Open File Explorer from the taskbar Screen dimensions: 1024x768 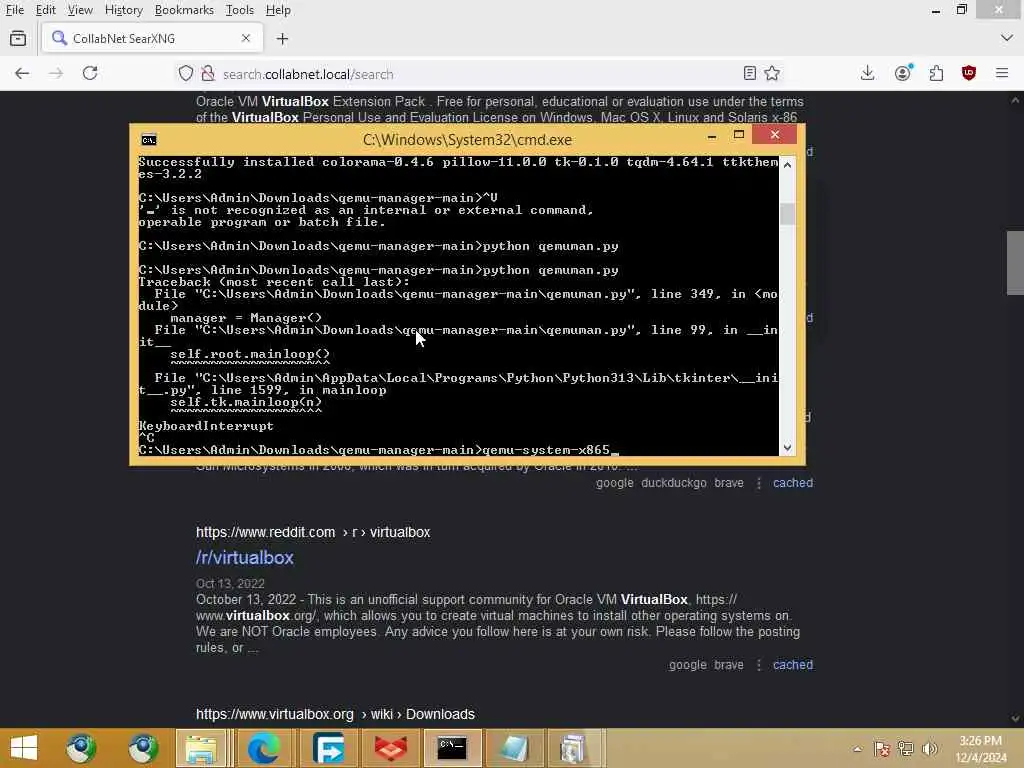pyautogui.click(x=201, y=748)
